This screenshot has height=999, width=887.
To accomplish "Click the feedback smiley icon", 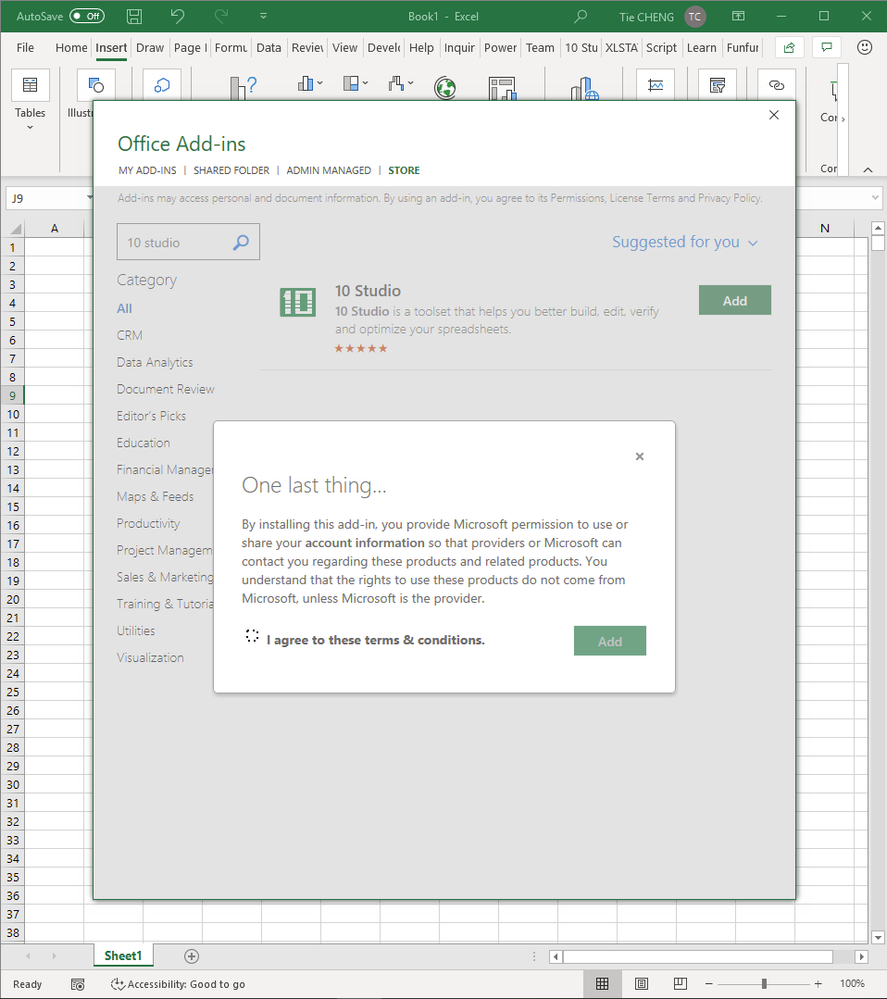I will coord(864,47).
